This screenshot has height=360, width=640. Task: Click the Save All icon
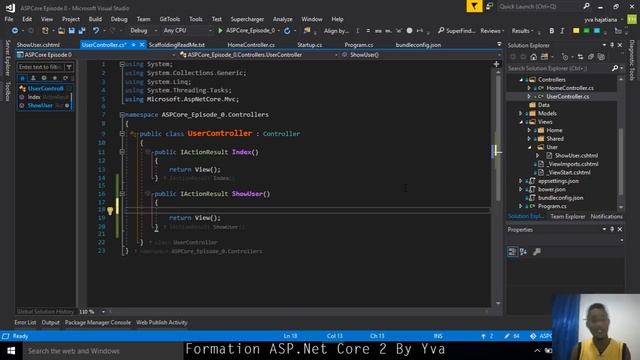(82, 31)
